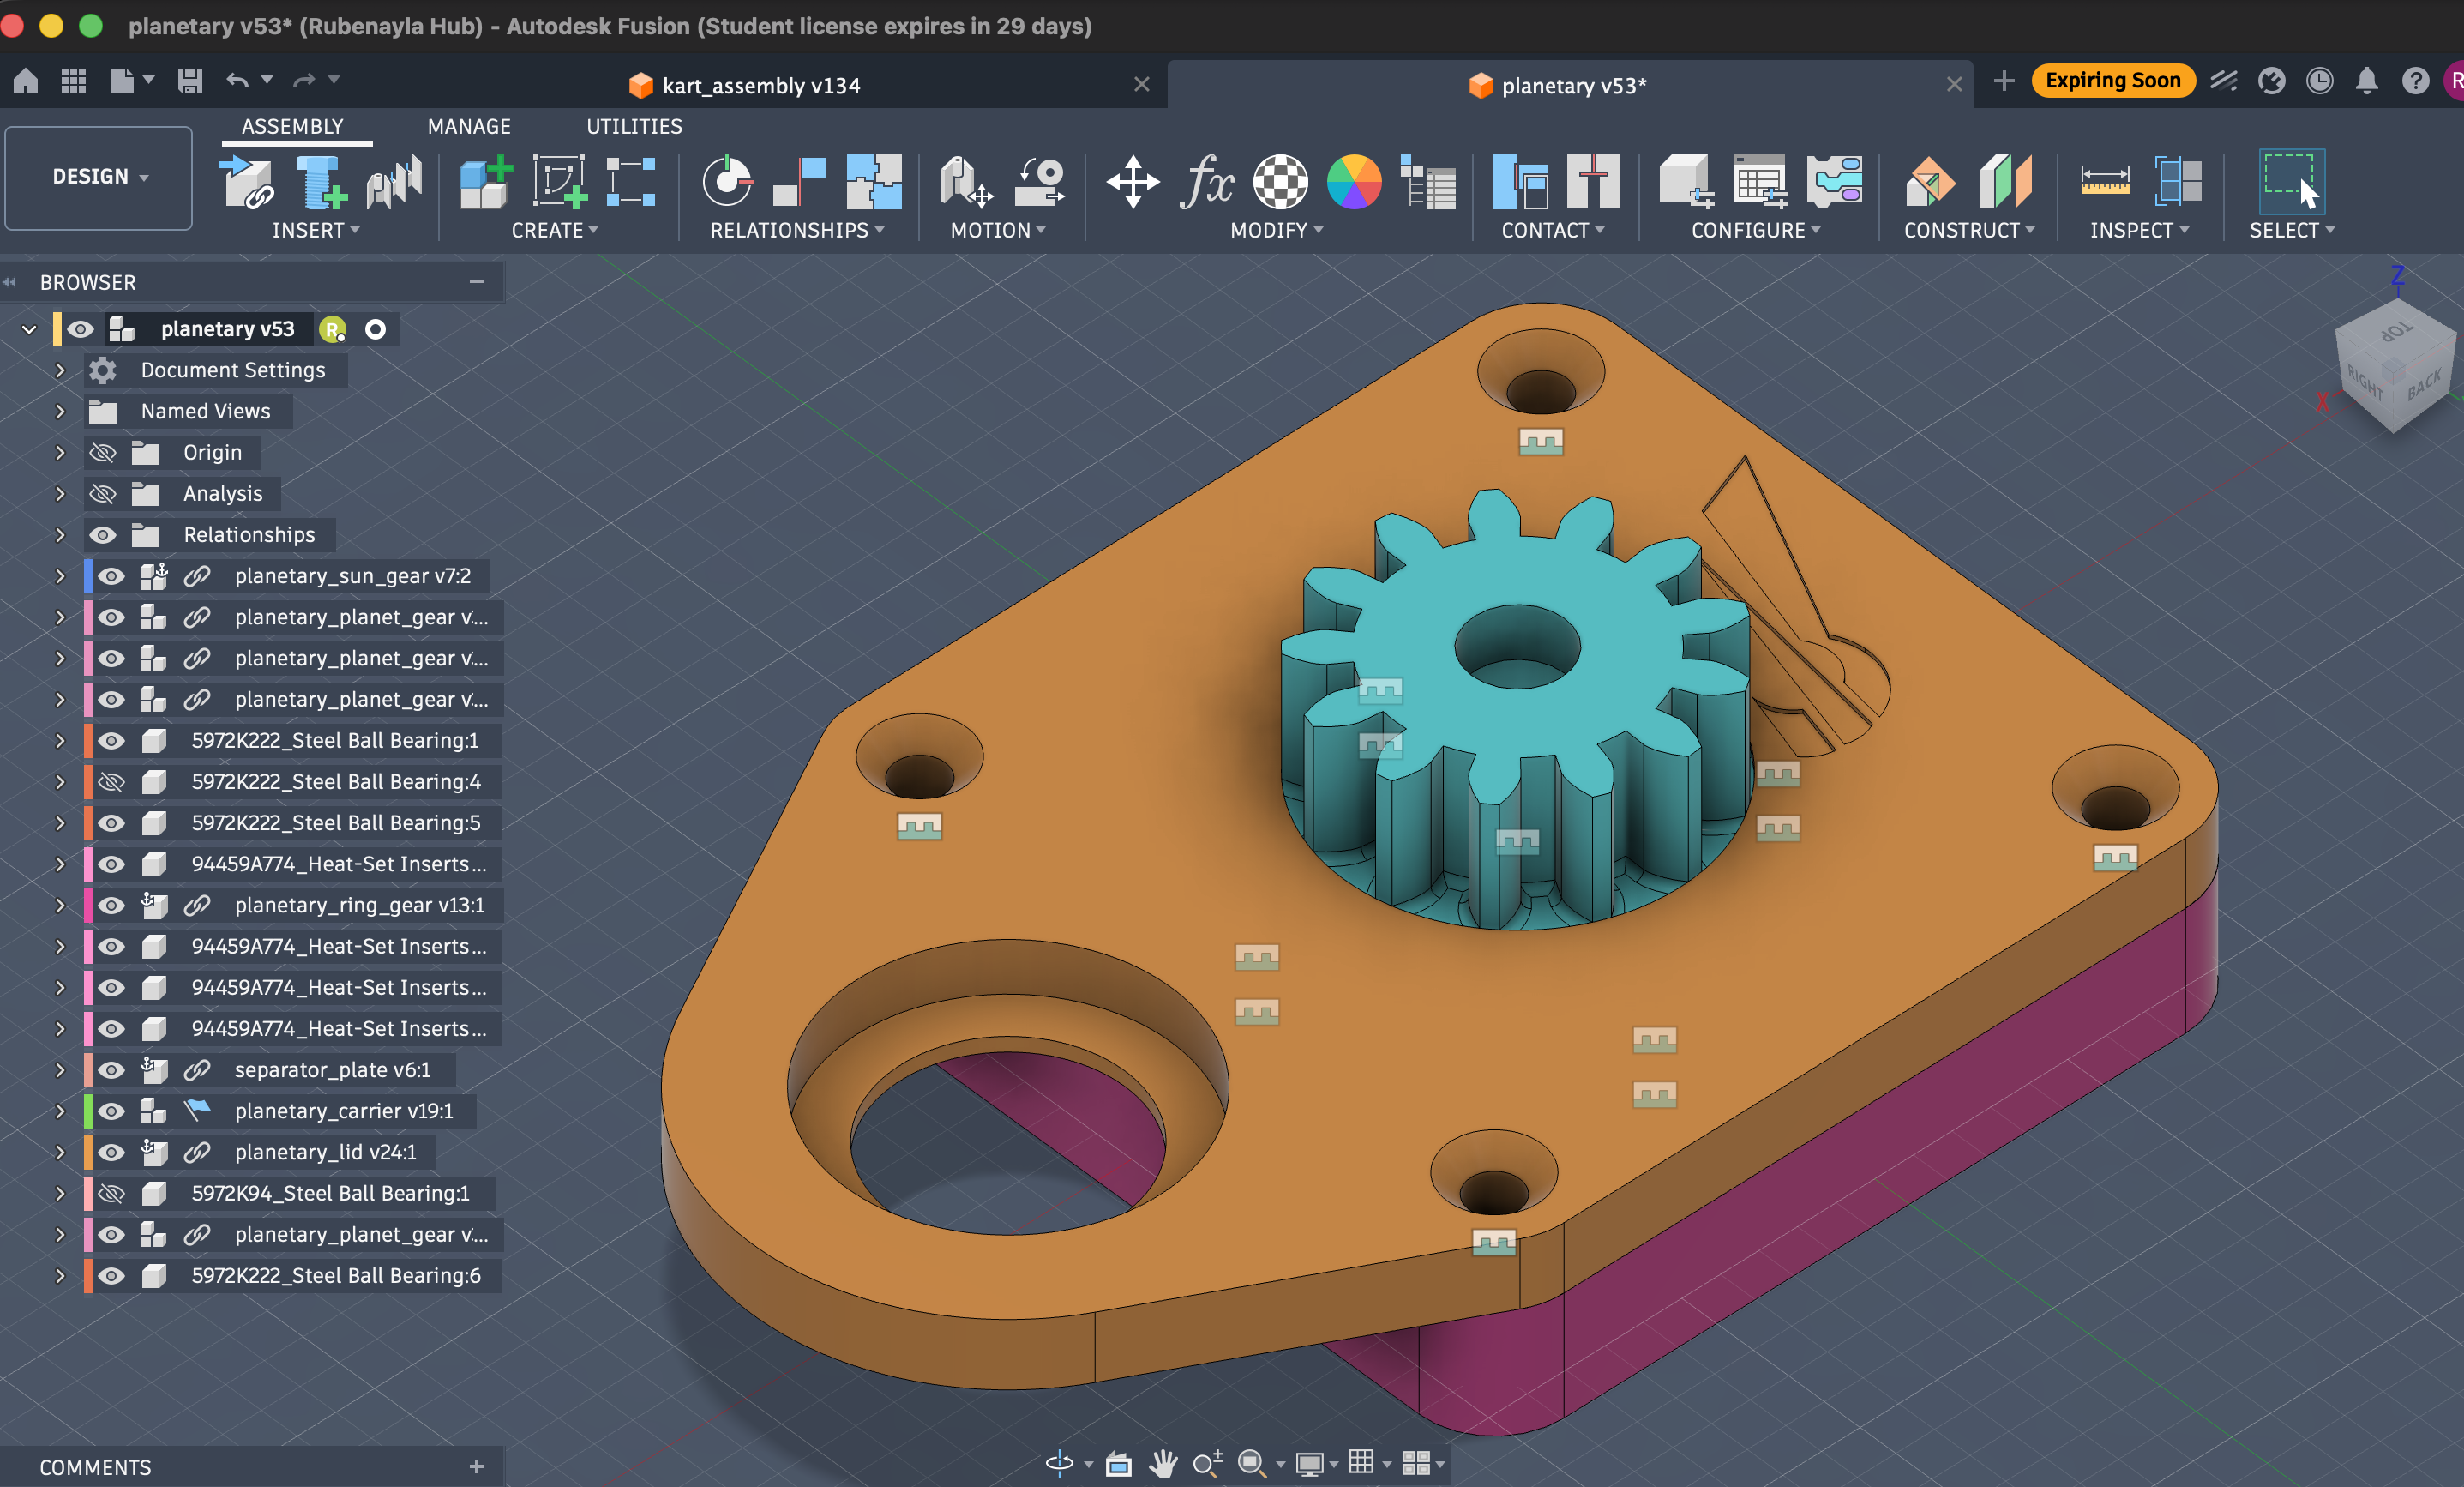Show hidden 5972K94_Steel Ball Bearing:1
Image resolution: width=2464 pixels, height=1487 pixels.
(x=111, y=1193)
